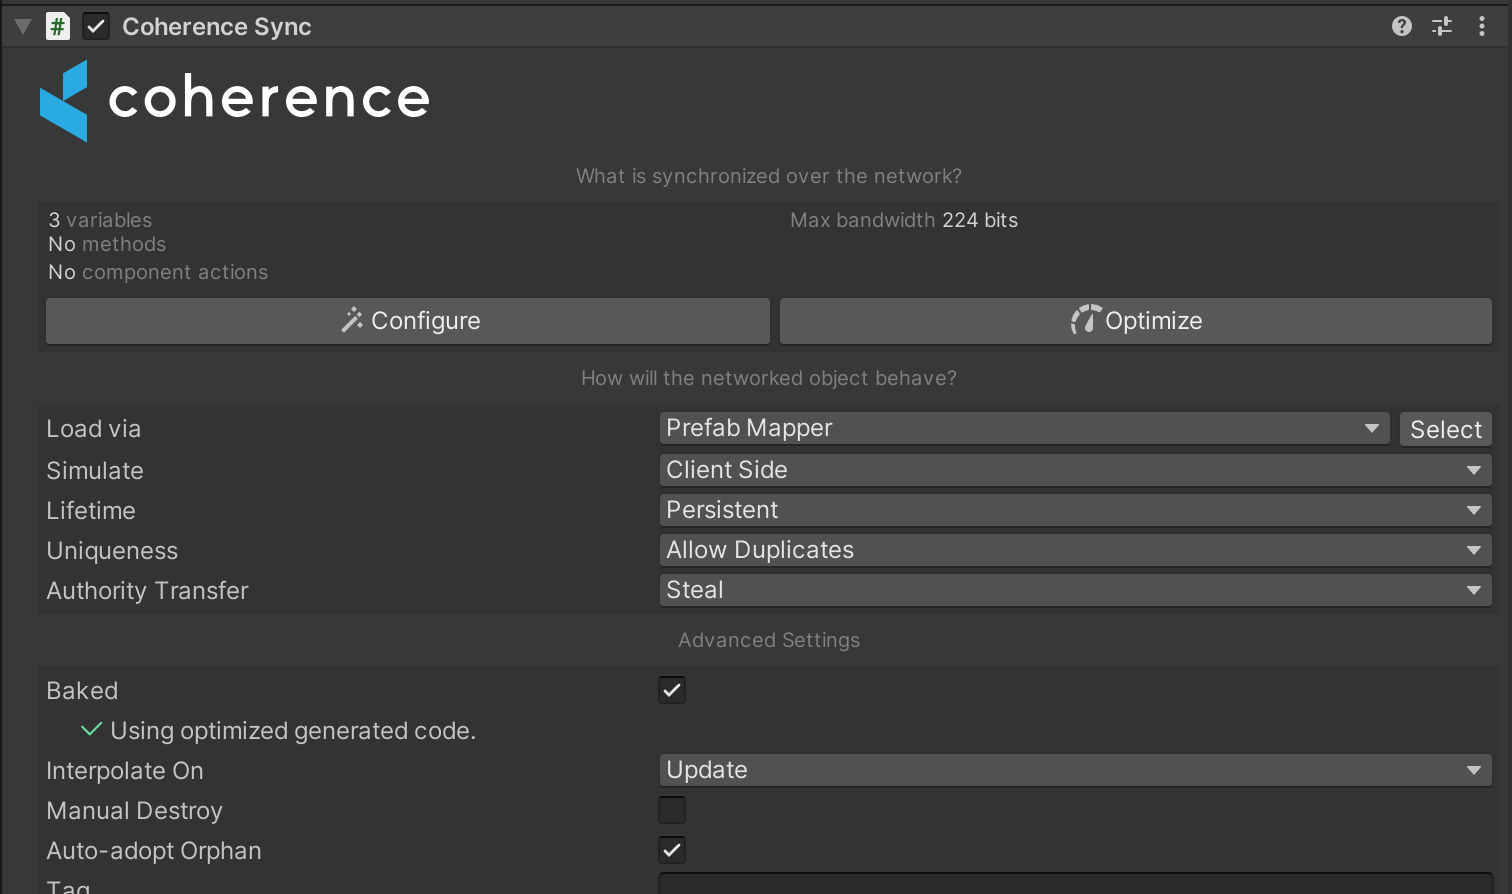The width and height of the screenshot is (1512, 894).
Task: Disable the Coherence Sync component checkbox
Action: 96,26
